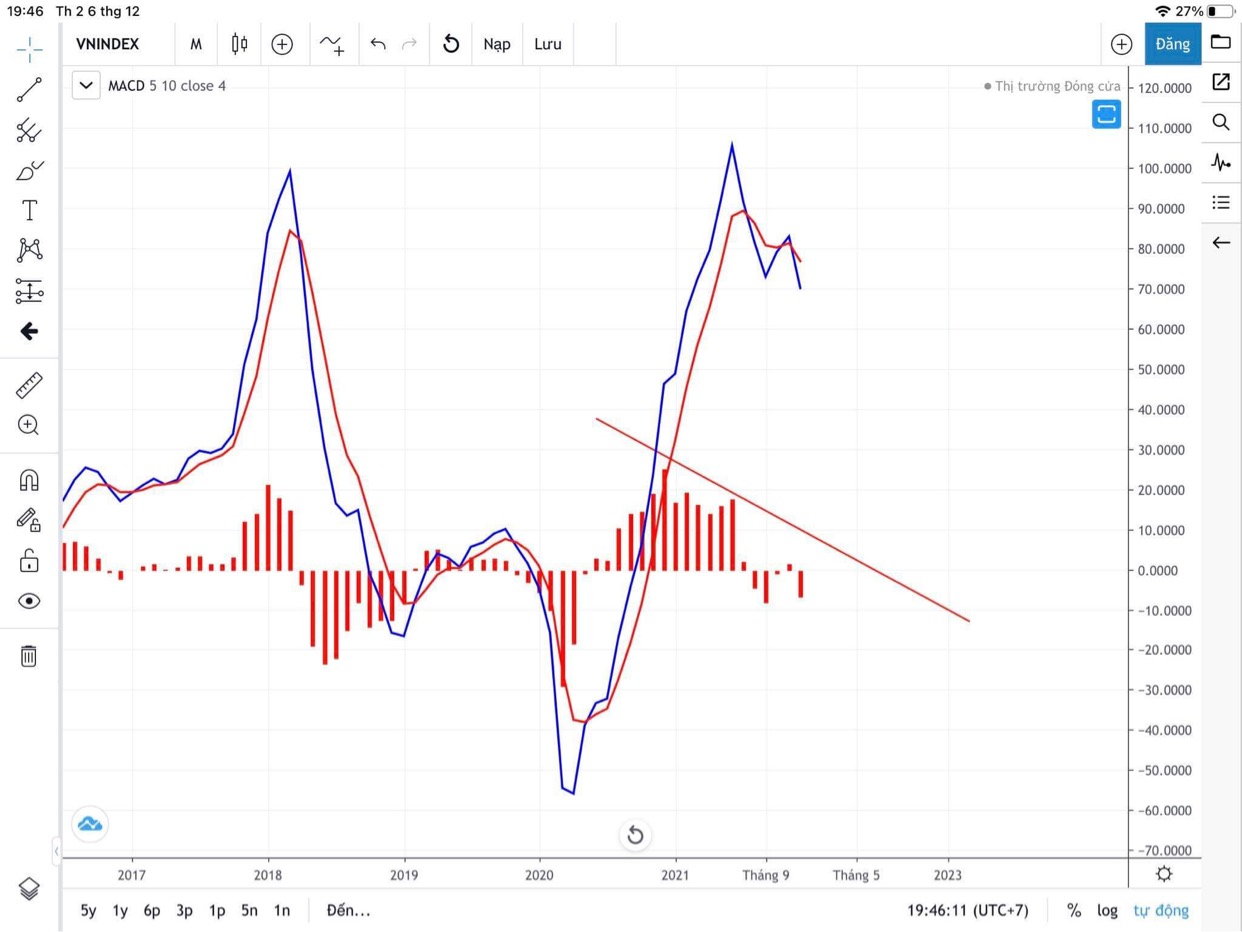Select the crosshair cursor tool
Image resolution: width=1242 pixels, height=932 pixels.
tap(29, 48)
